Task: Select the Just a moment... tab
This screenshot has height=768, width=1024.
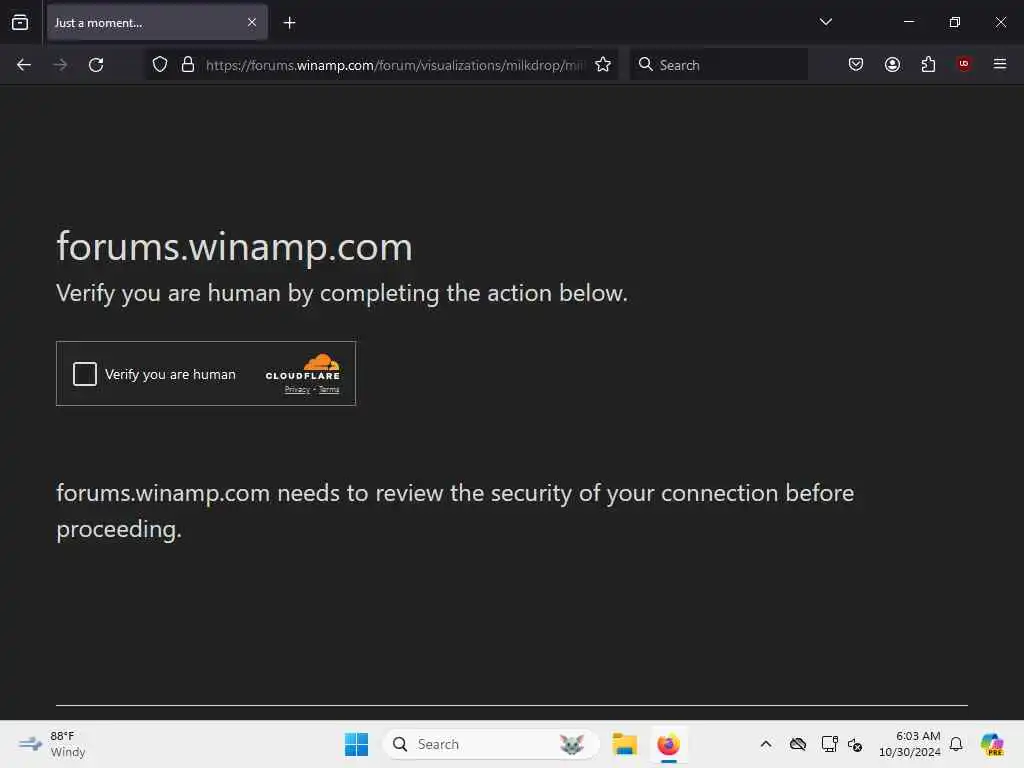Action: (x=157, y=23)
